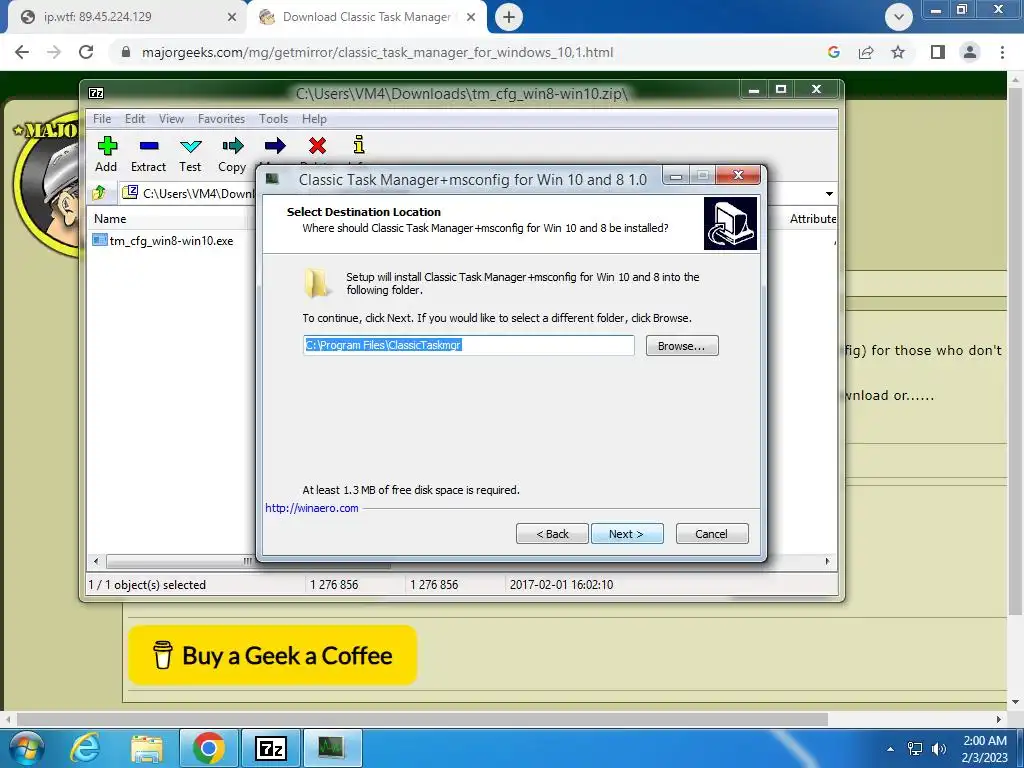Click Buy a Geek a Coffee button
1024x768 pixels.
272,655
